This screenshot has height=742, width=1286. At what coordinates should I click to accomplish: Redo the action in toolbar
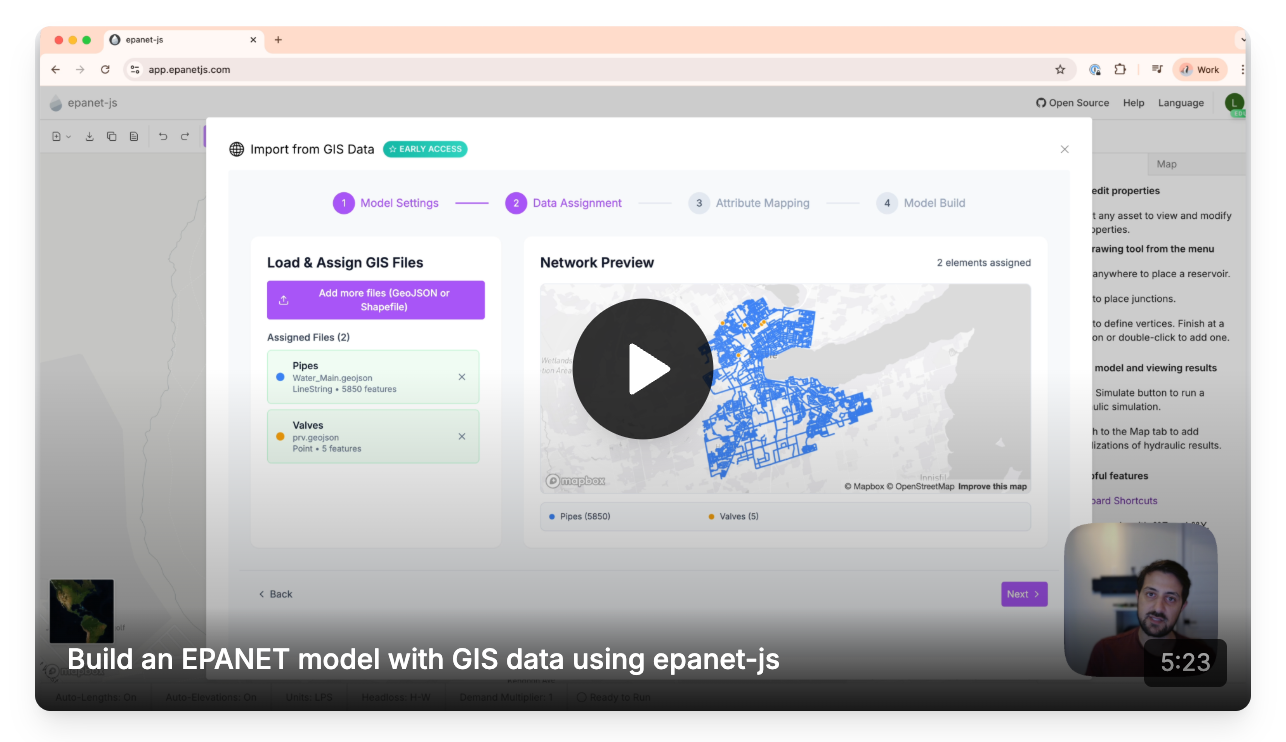tap(185, 137)
